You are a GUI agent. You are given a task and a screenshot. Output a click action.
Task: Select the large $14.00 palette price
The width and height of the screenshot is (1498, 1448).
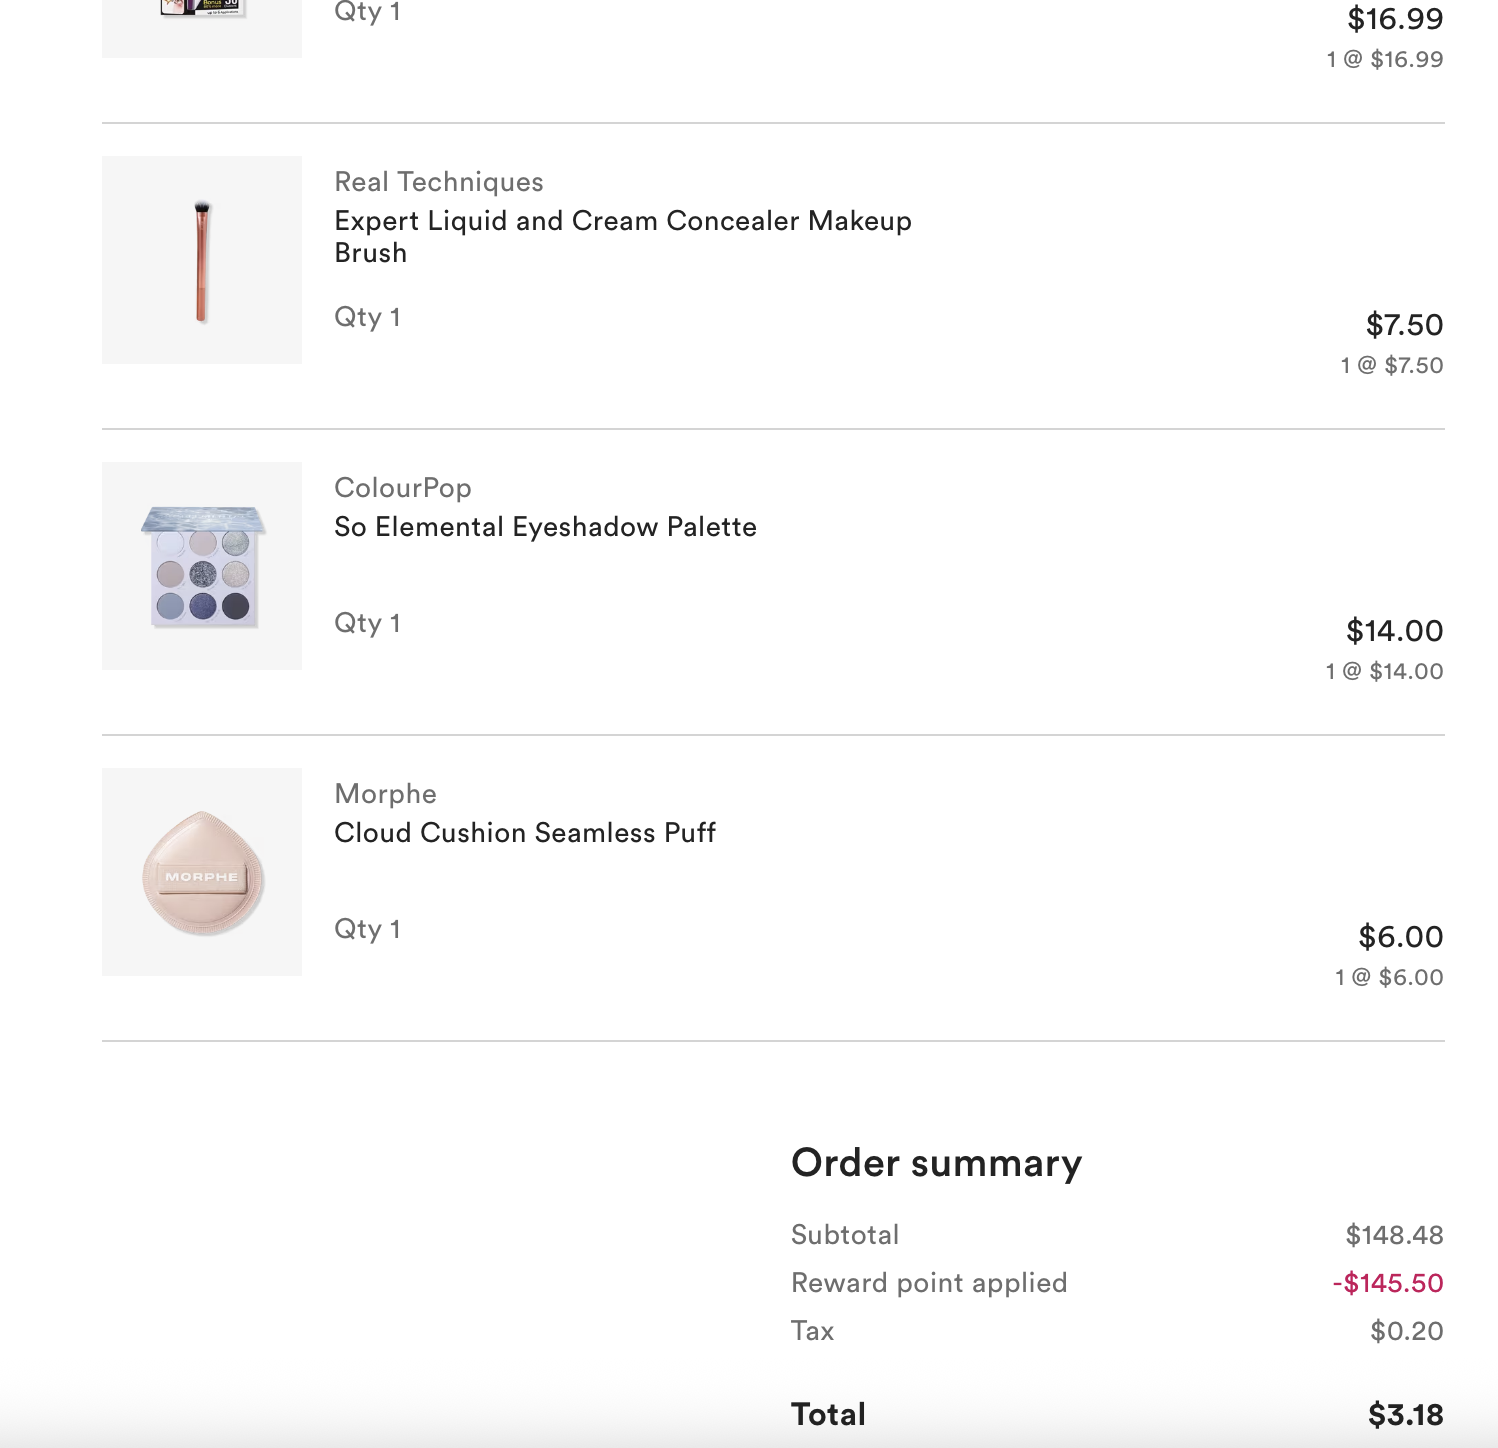1394,631
